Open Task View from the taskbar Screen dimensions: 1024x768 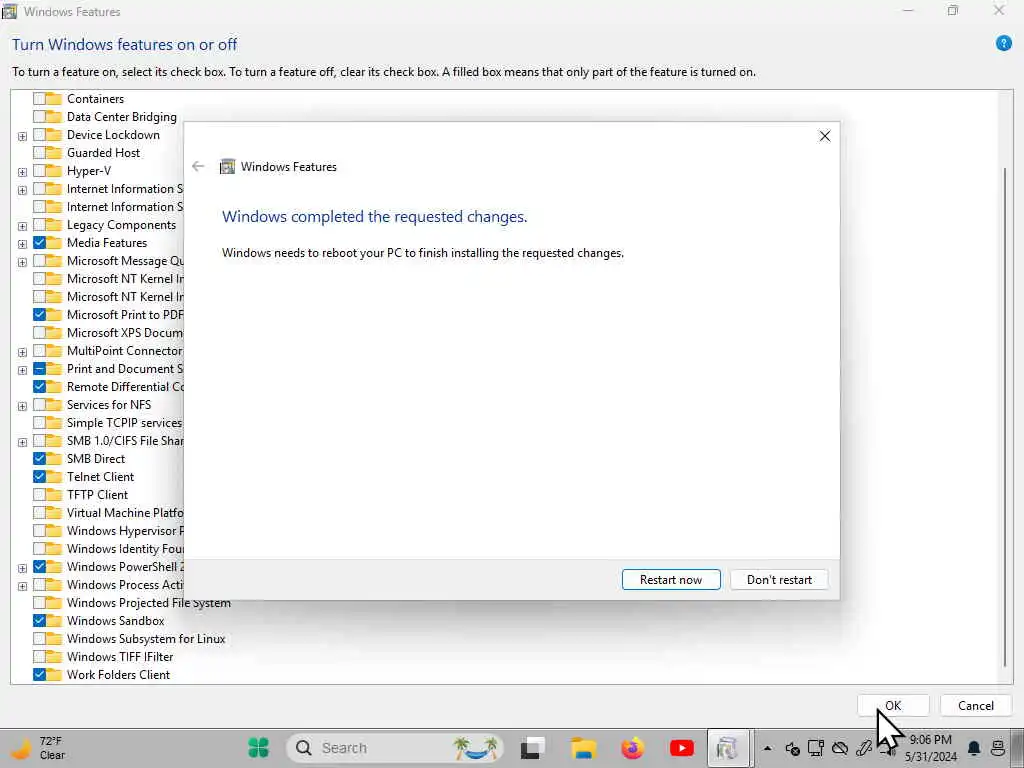pos(532,748)
